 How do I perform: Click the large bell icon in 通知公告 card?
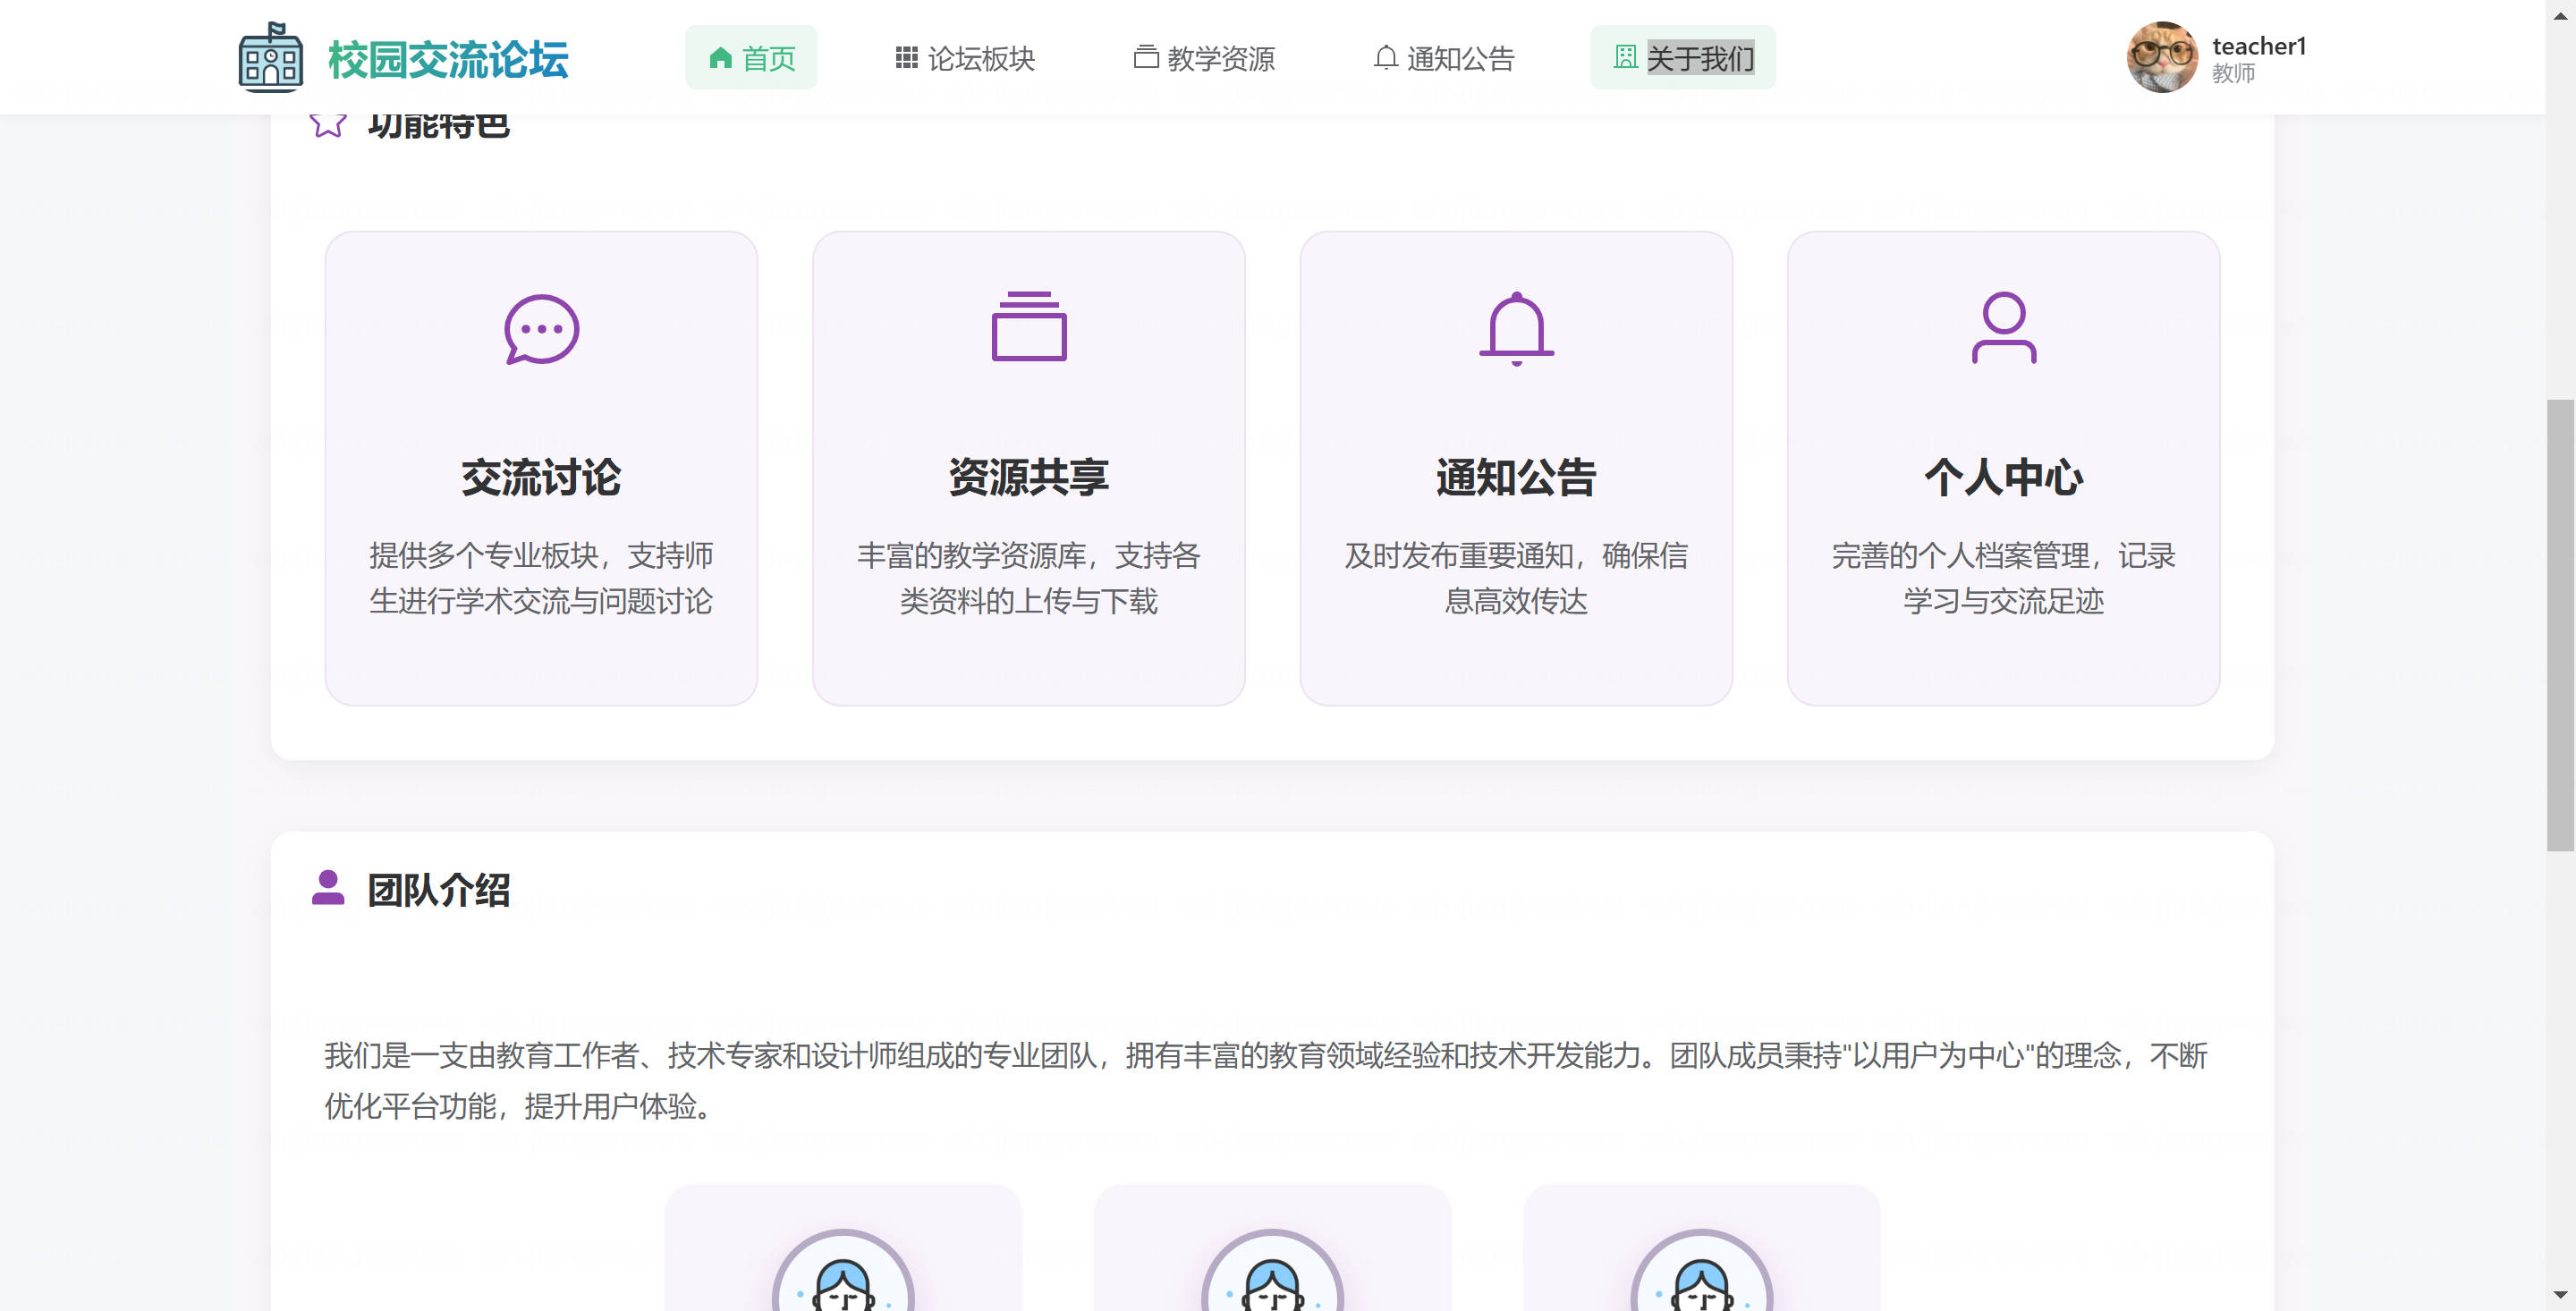(x=1516, y=328)
